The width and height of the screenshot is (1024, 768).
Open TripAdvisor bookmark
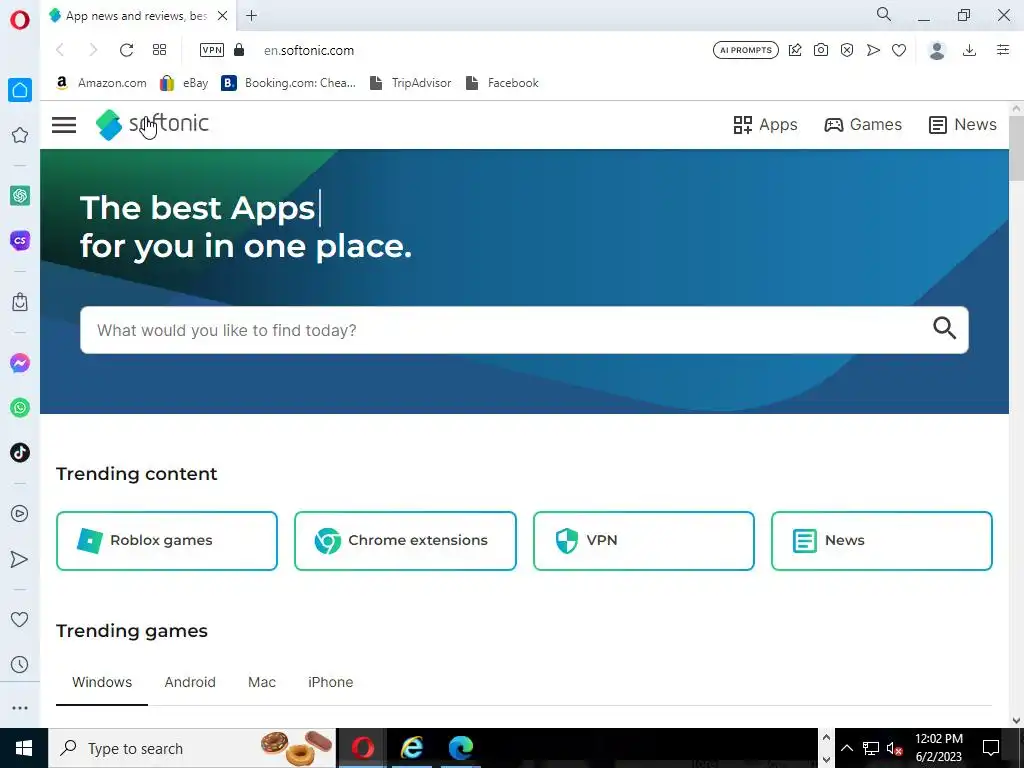coord(411,83)
